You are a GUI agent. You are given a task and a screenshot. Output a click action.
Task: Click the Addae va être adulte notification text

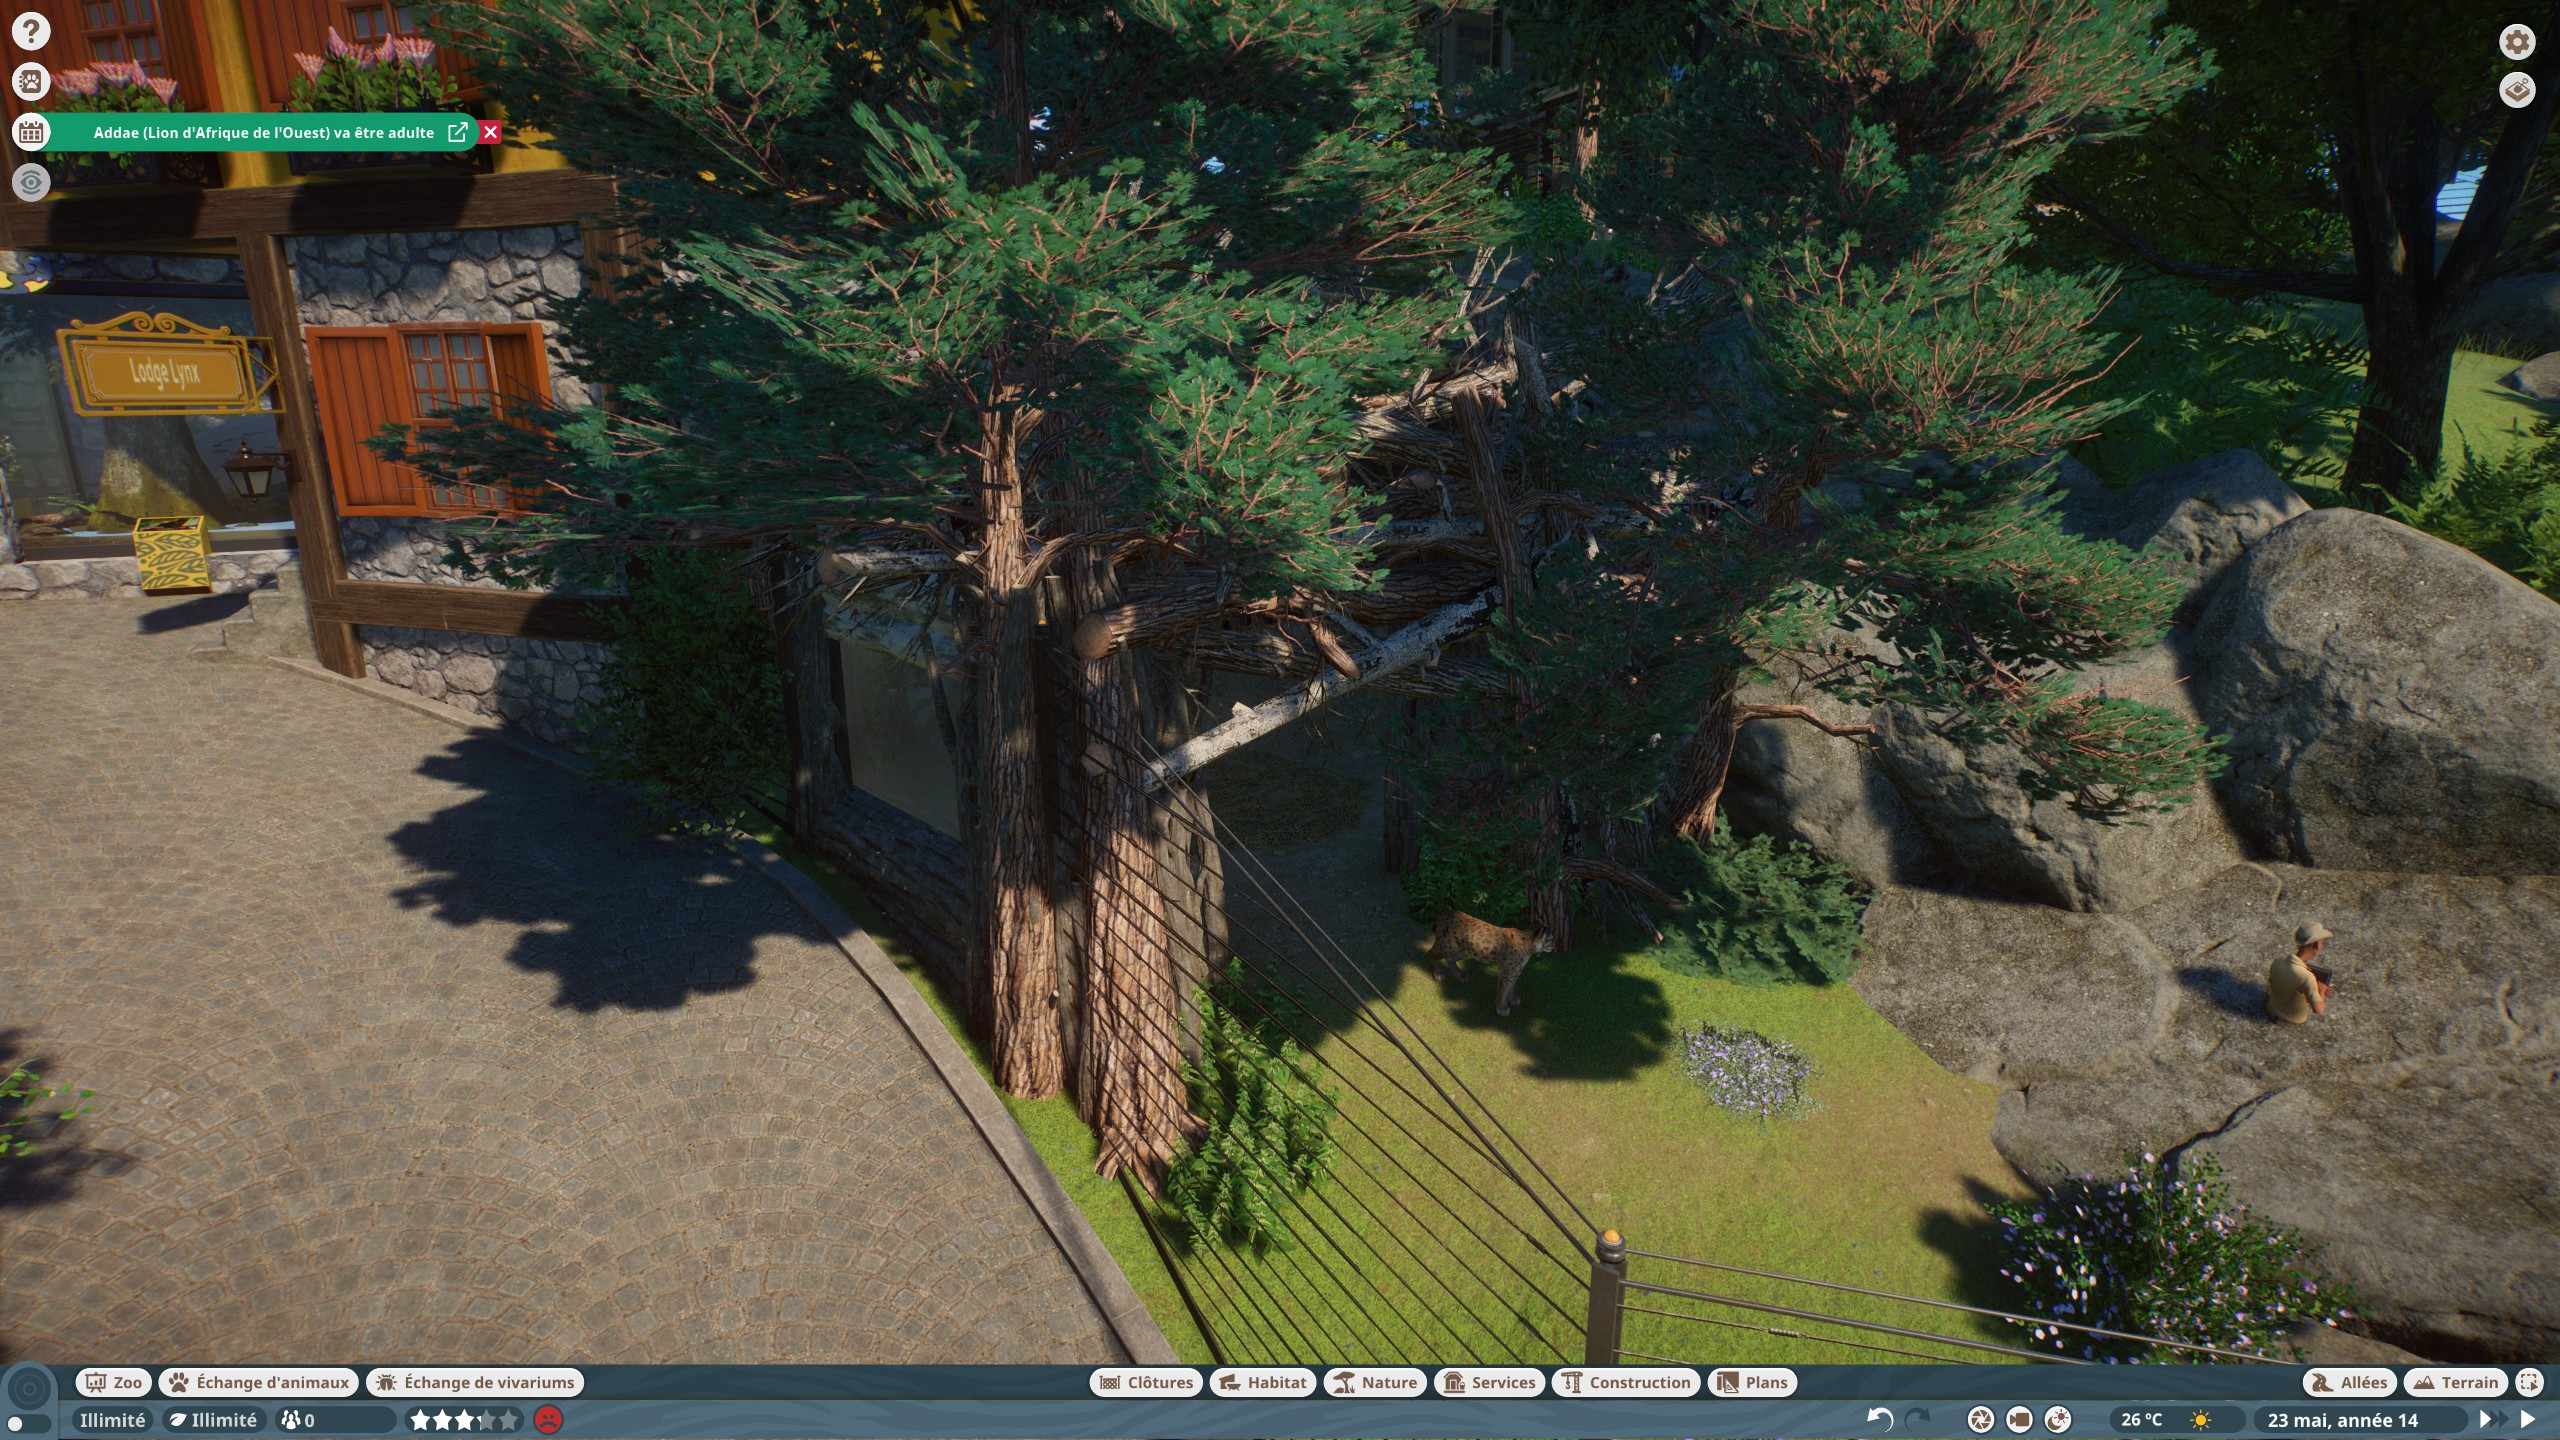click(264, 133)
